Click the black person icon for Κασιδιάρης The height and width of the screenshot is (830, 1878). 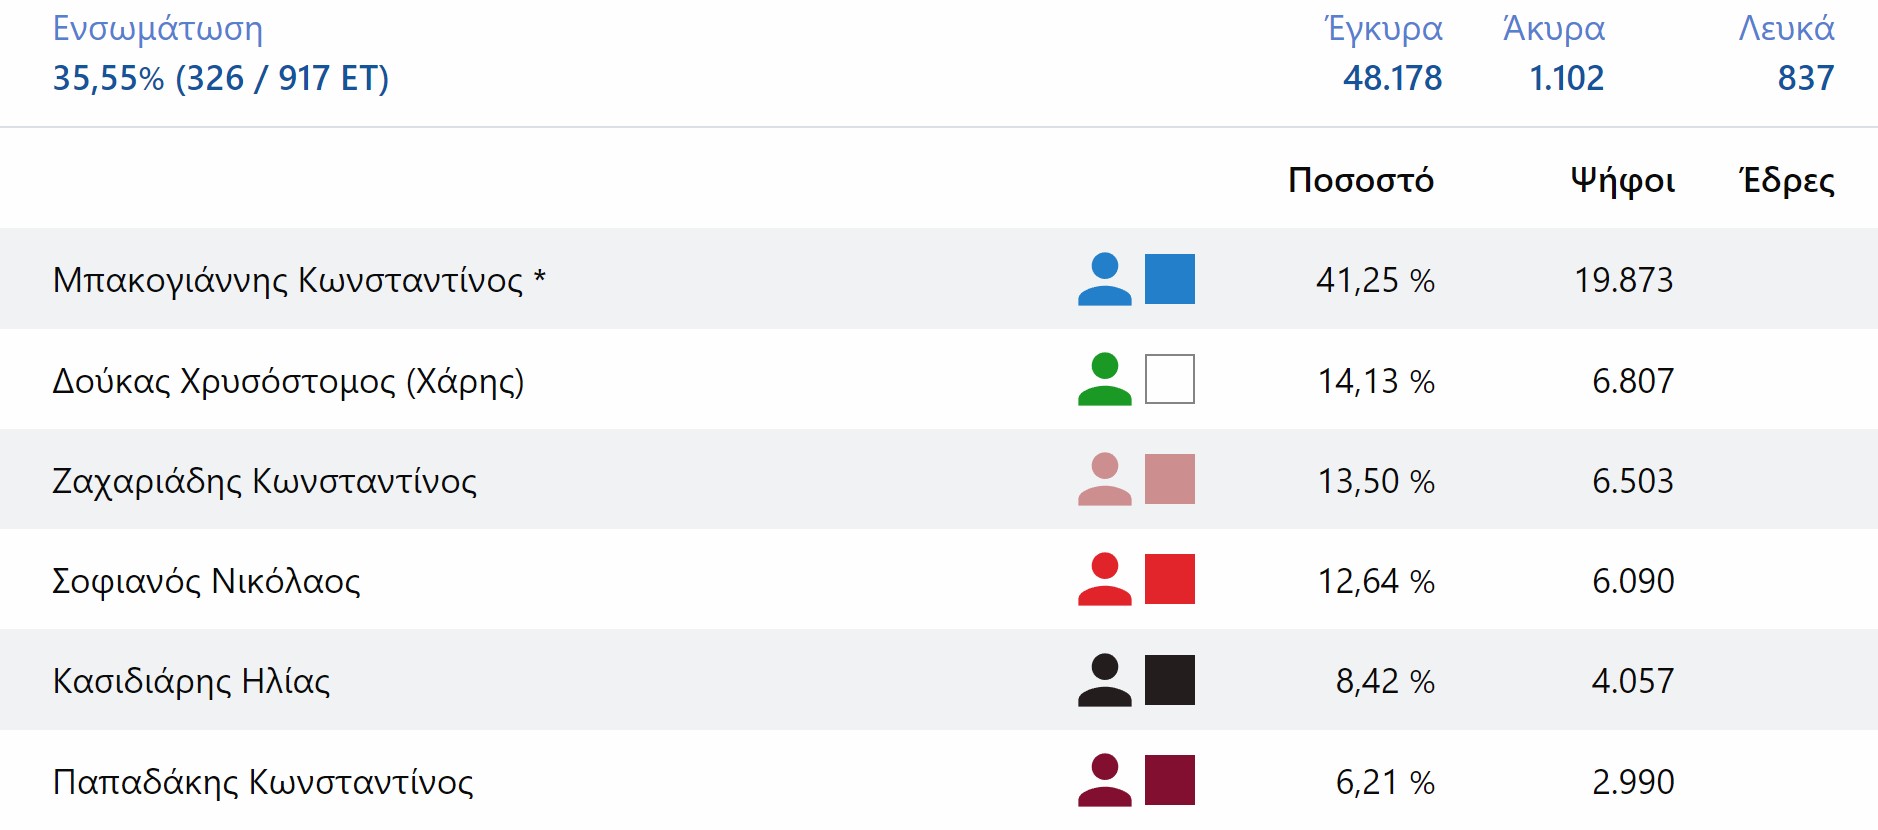[x=1104, y=680]
